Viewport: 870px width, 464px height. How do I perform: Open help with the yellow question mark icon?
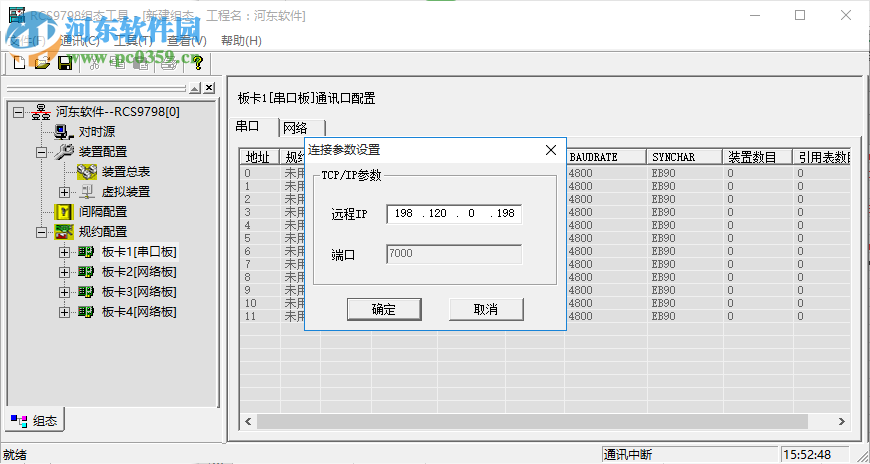click(x=197, y=63)
